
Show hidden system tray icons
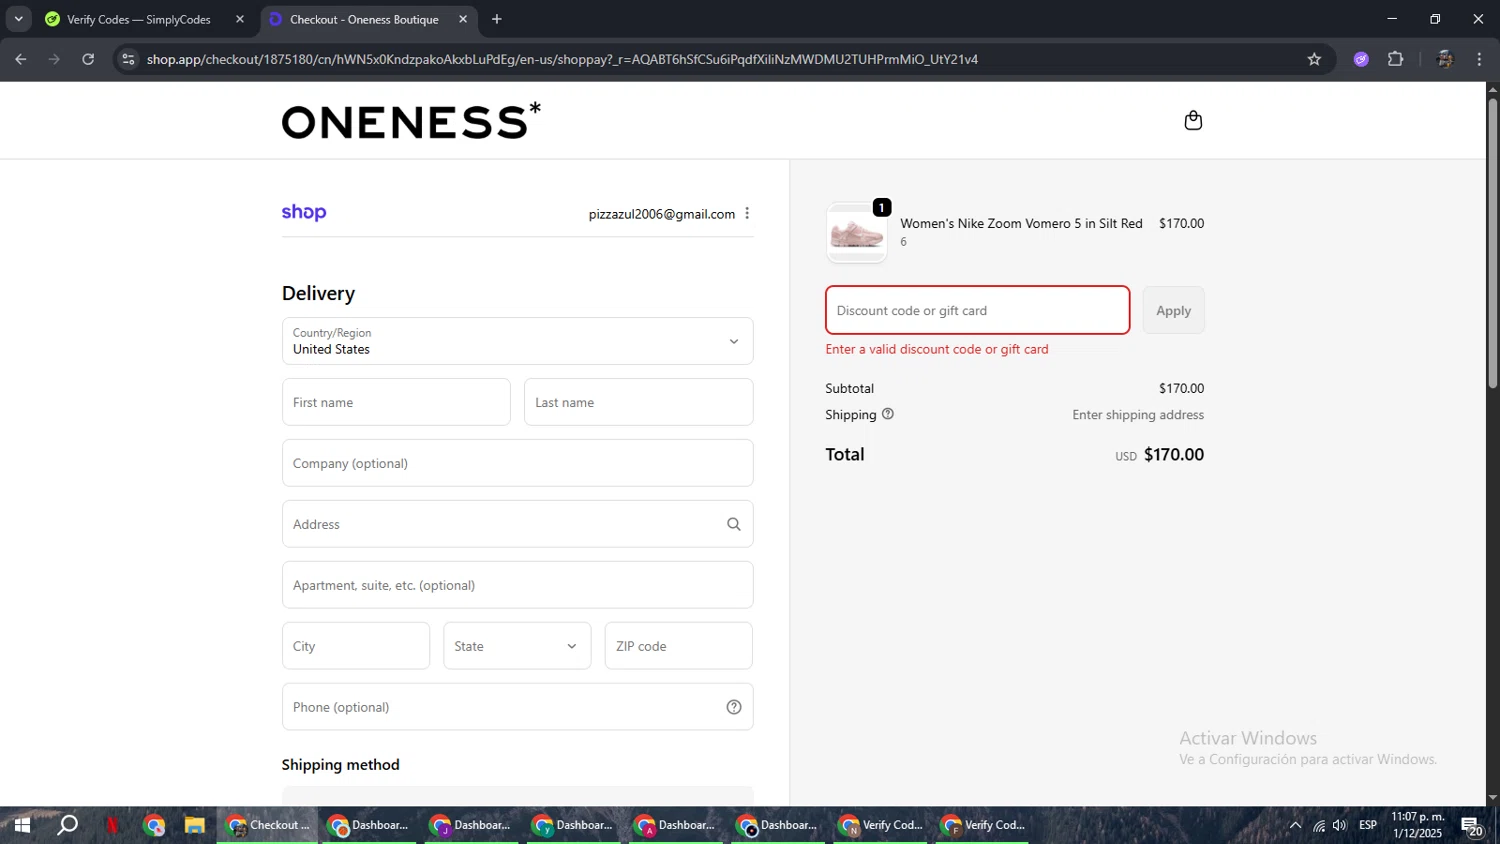[x=1295, y=826]
